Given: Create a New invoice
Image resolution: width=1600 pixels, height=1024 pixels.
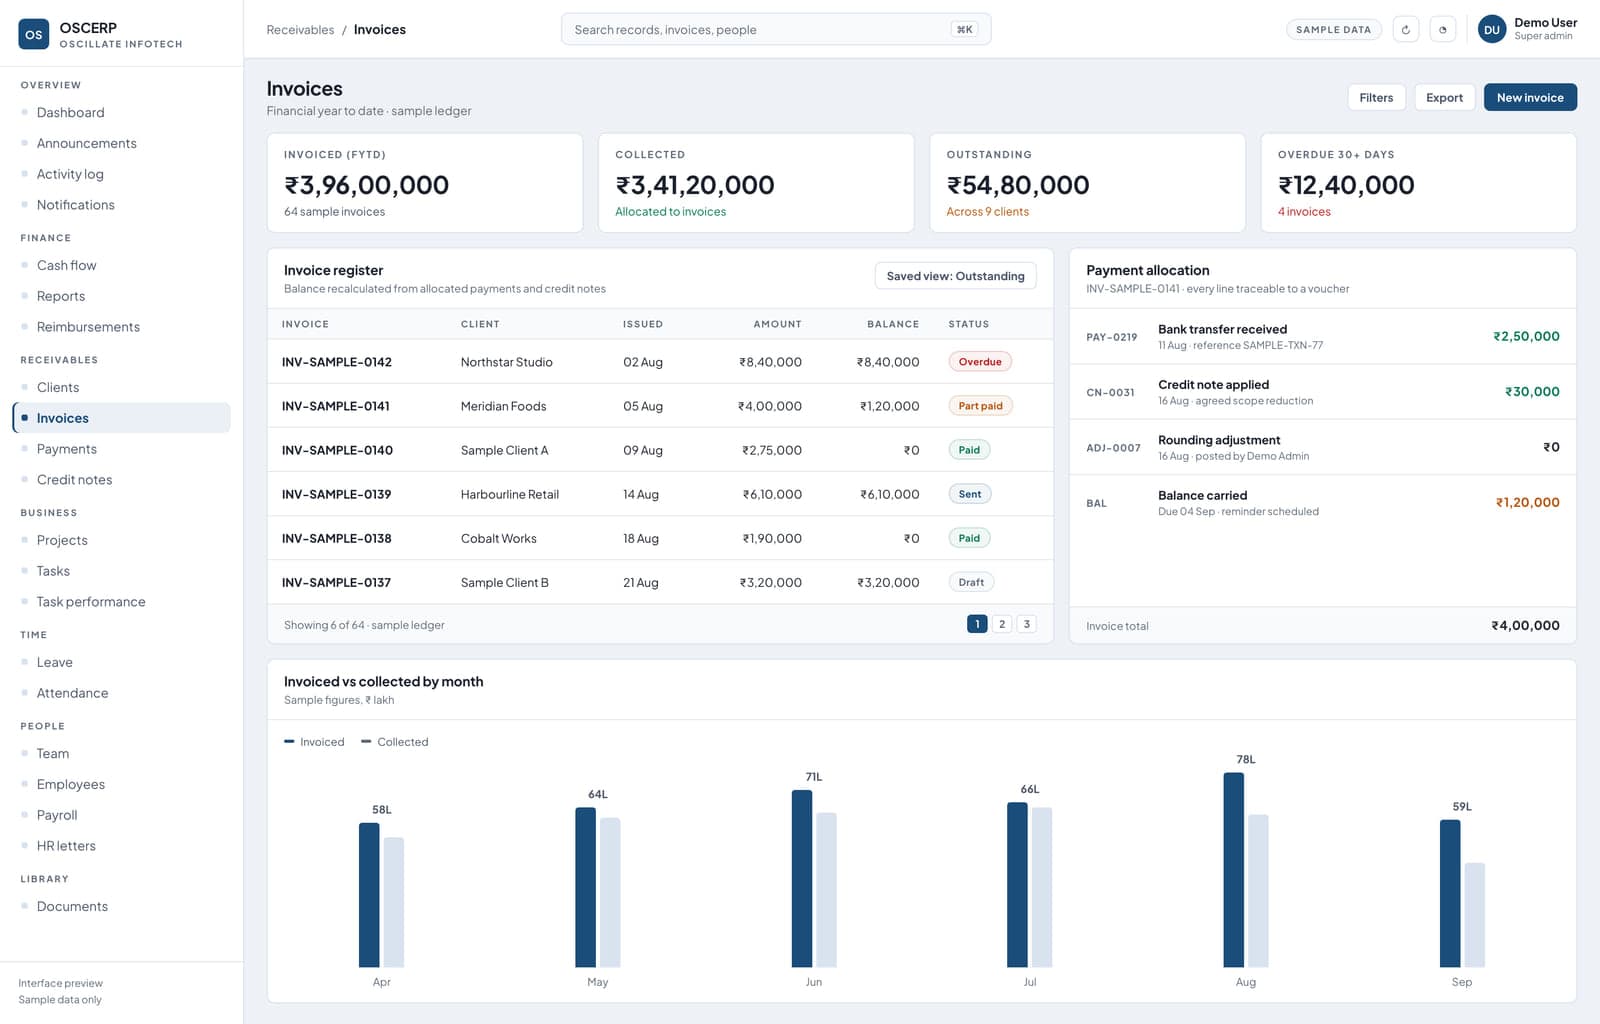Looking at the screenshot, I should [1530, 97].
